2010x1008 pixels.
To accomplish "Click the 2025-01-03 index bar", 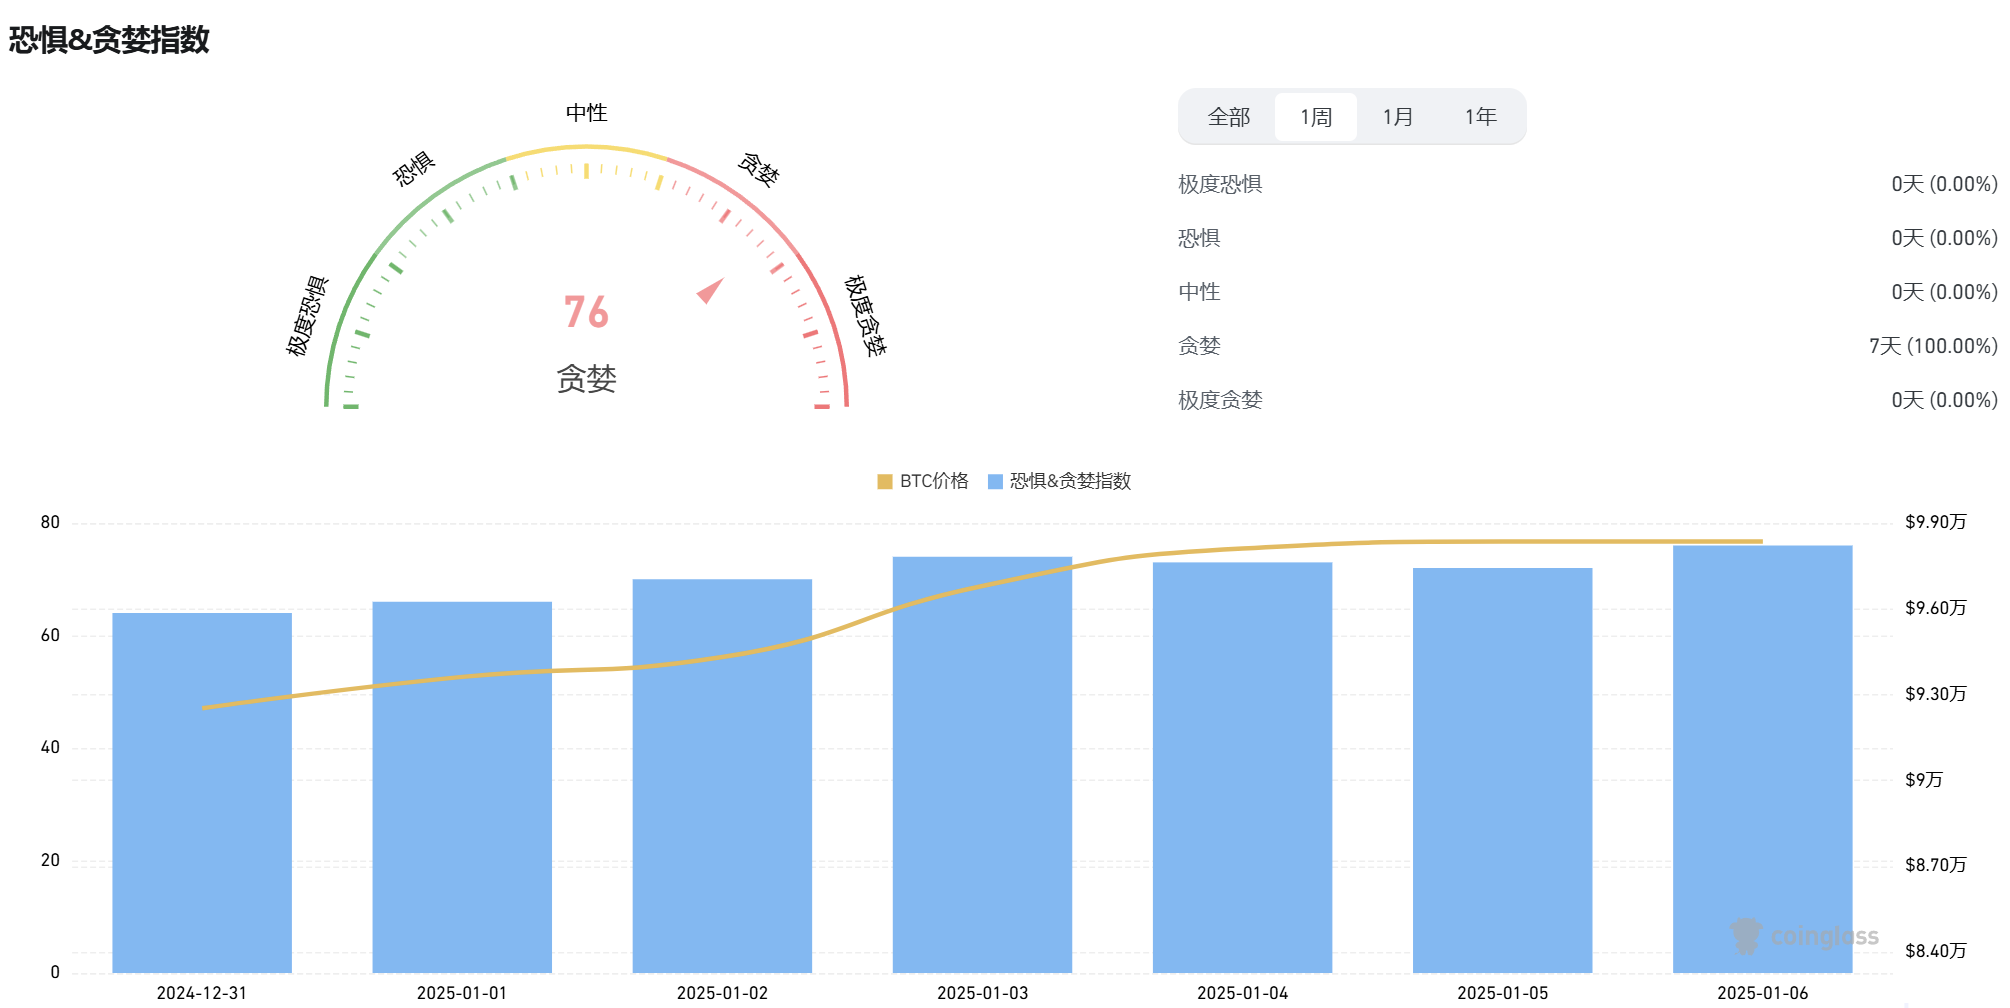I will tap(982, 765).
